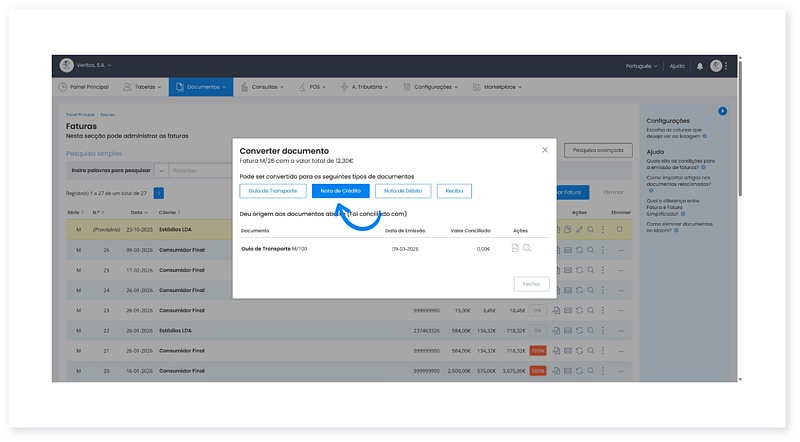The height and width of the screenshot is (442, 800).
Task: Open the Documentos menu
Action: [200, 87]
